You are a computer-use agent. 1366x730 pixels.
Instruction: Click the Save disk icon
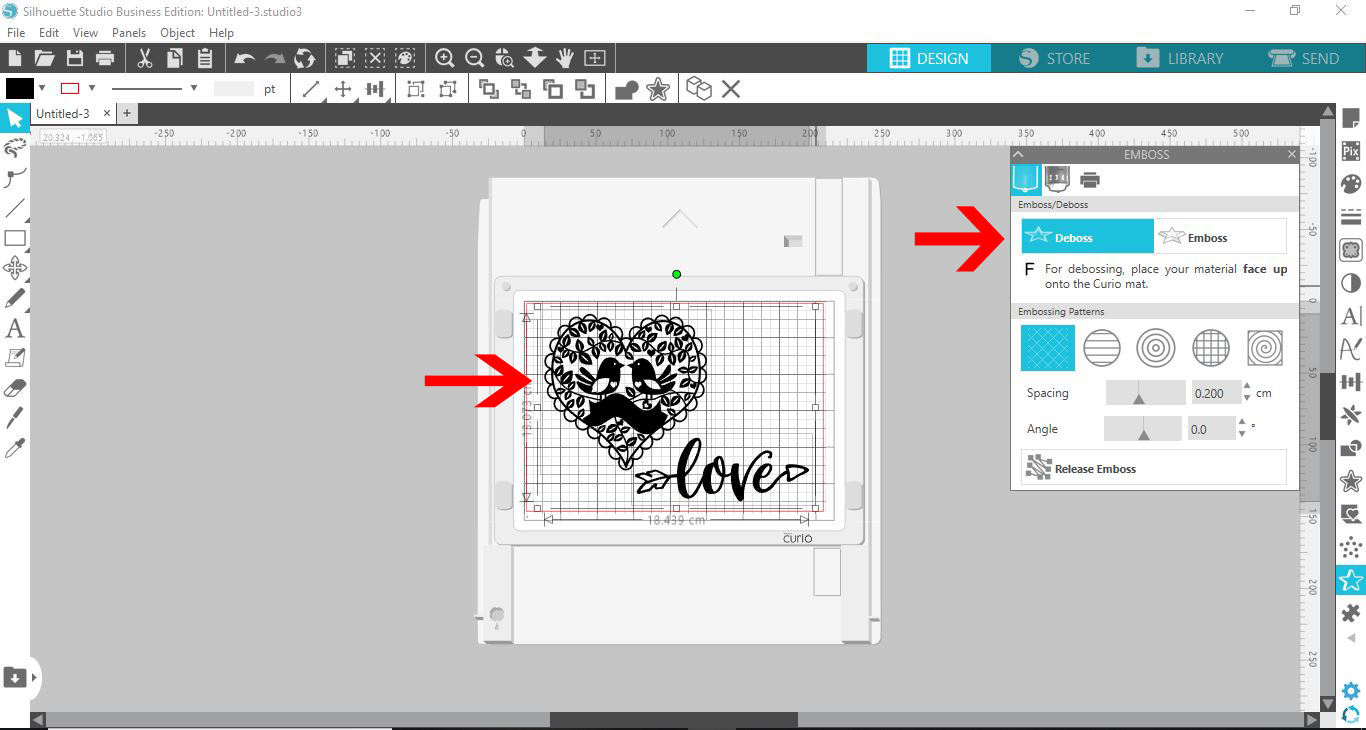(74, 58)
